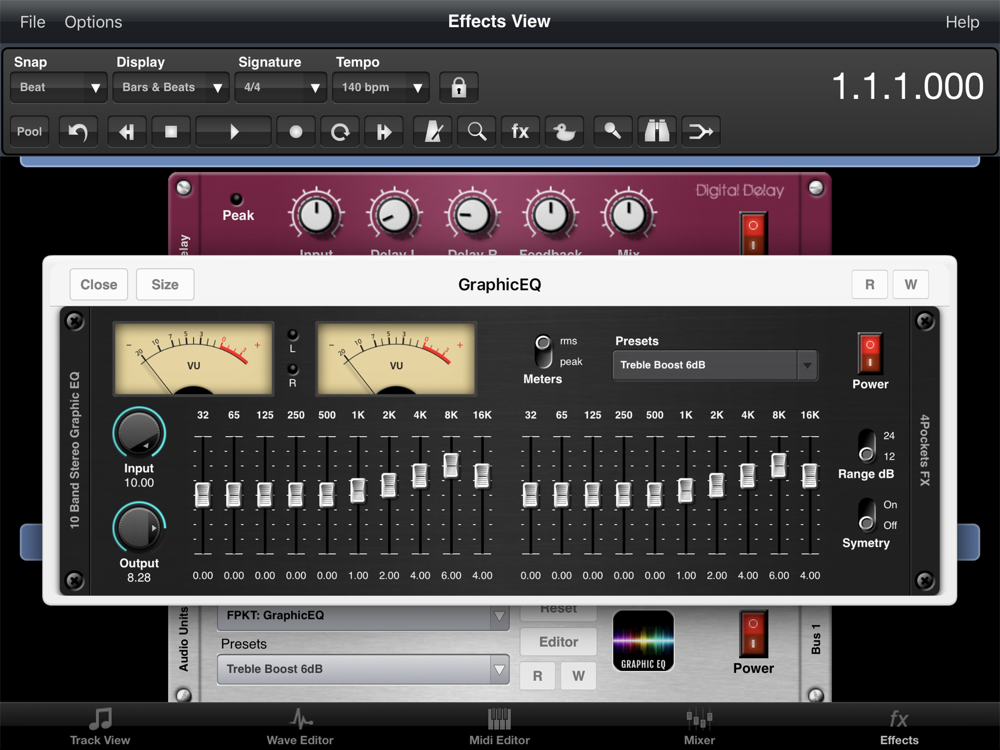Open effects with the fx toolbar icon
This screenshot has height=750, width=1000.
pos(520,132)
